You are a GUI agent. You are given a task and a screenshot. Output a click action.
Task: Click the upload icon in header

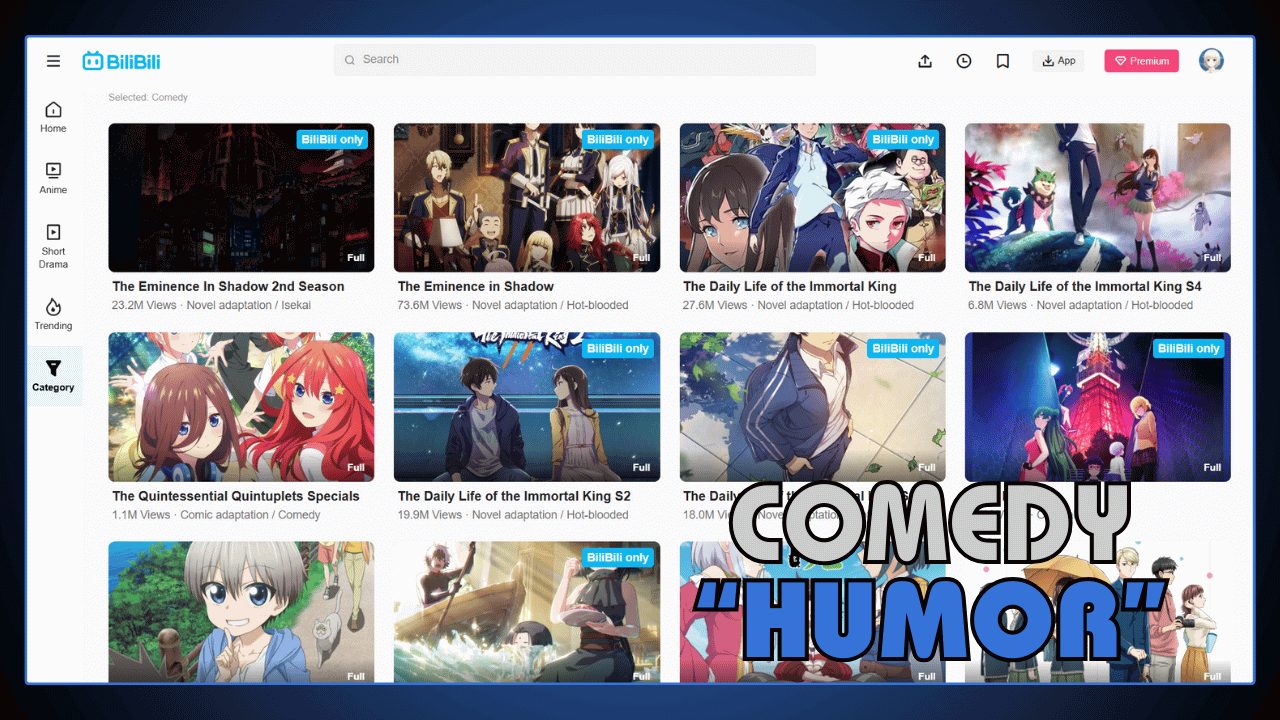(x=925, y=61)
